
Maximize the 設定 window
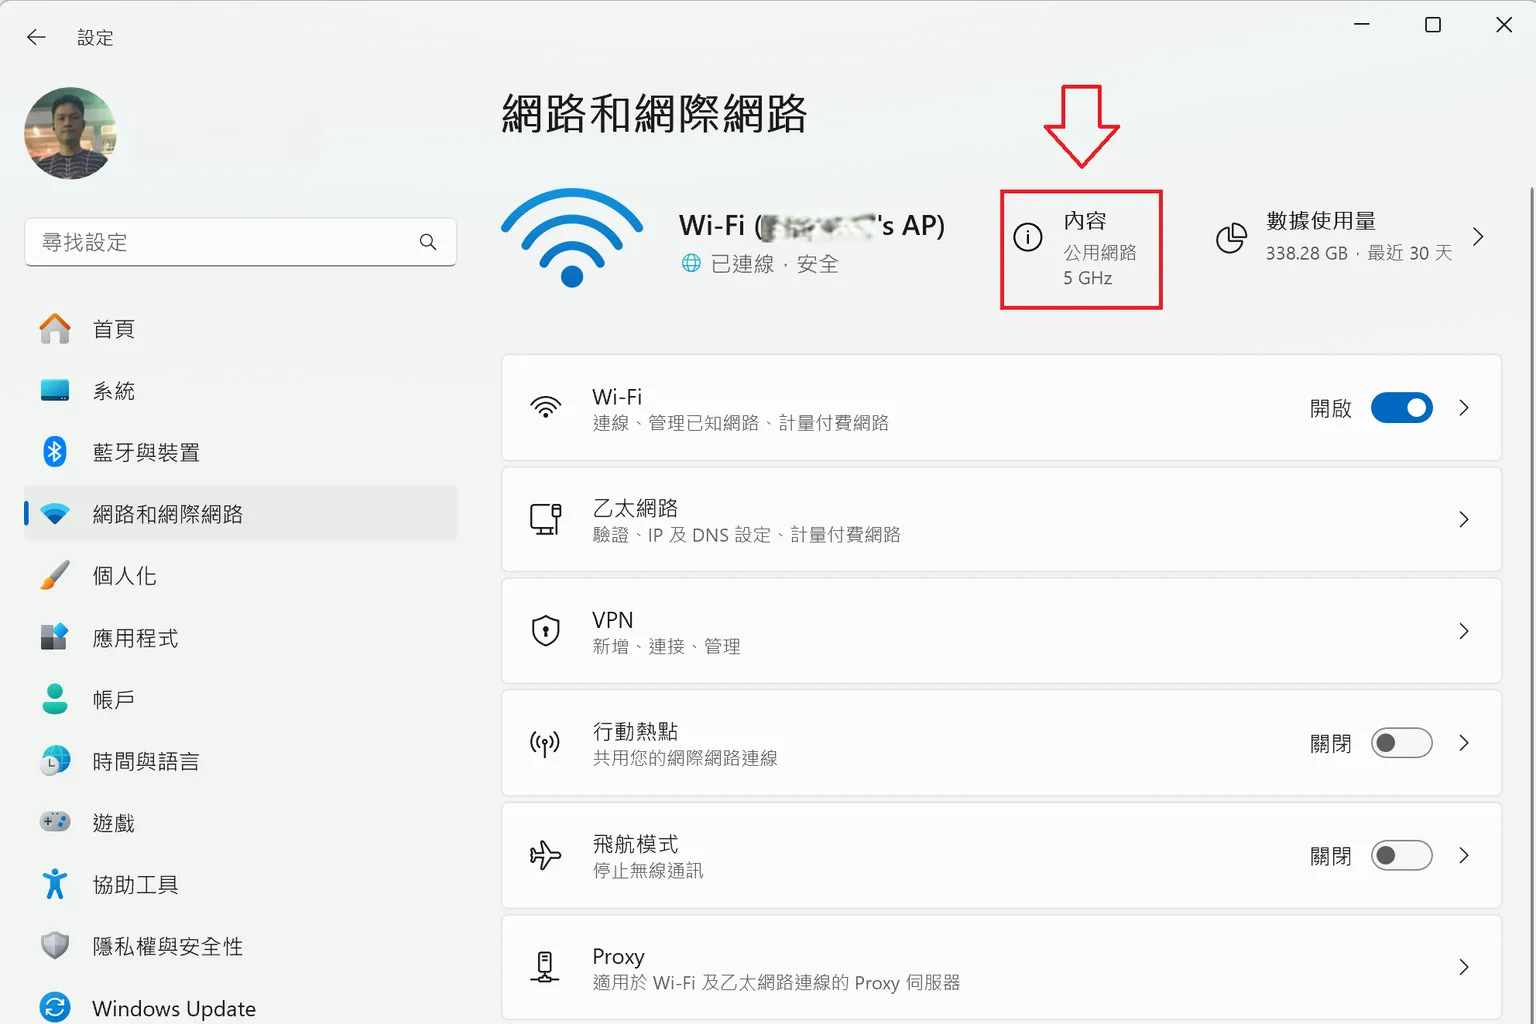pos(1432,24)
